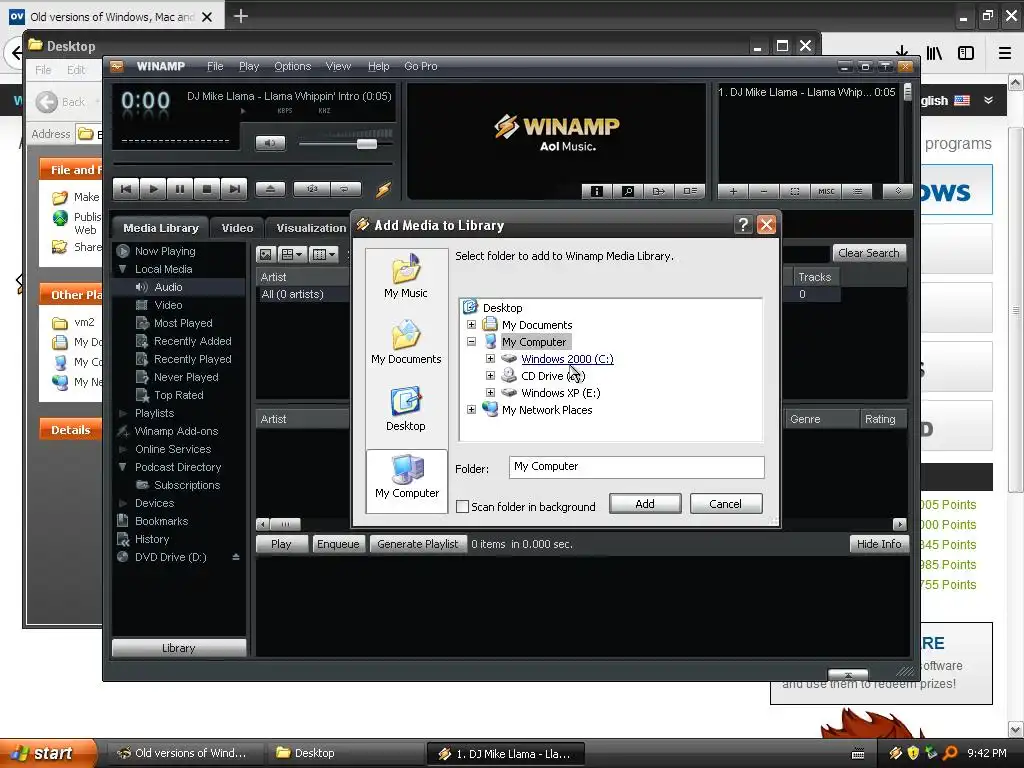Select Audio under Local Media
This screenshot has width=1024, height=768.
tap(168, 287)
